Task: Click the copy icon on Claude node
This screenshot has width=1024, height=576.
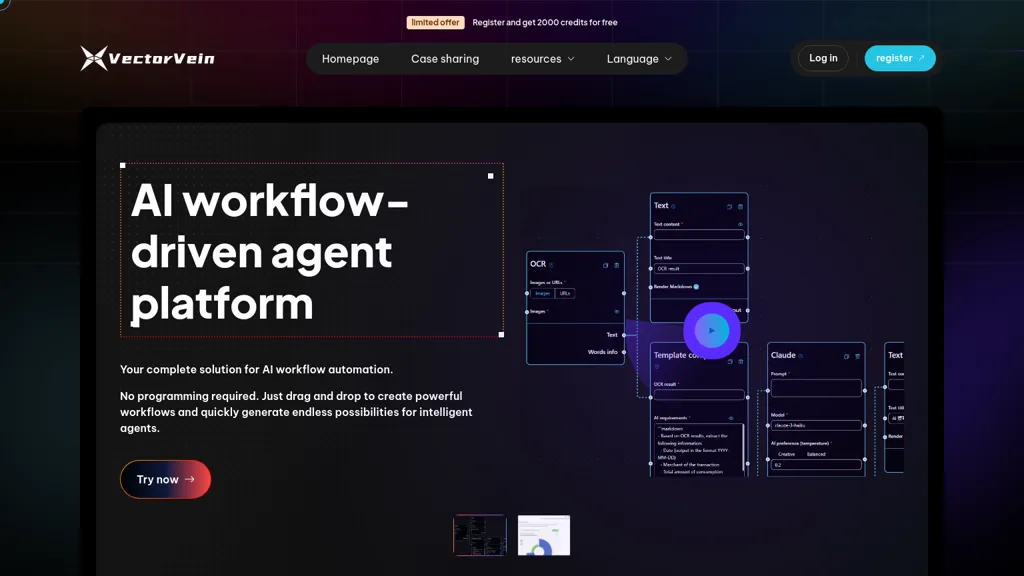Action: (x=846, y=357)
